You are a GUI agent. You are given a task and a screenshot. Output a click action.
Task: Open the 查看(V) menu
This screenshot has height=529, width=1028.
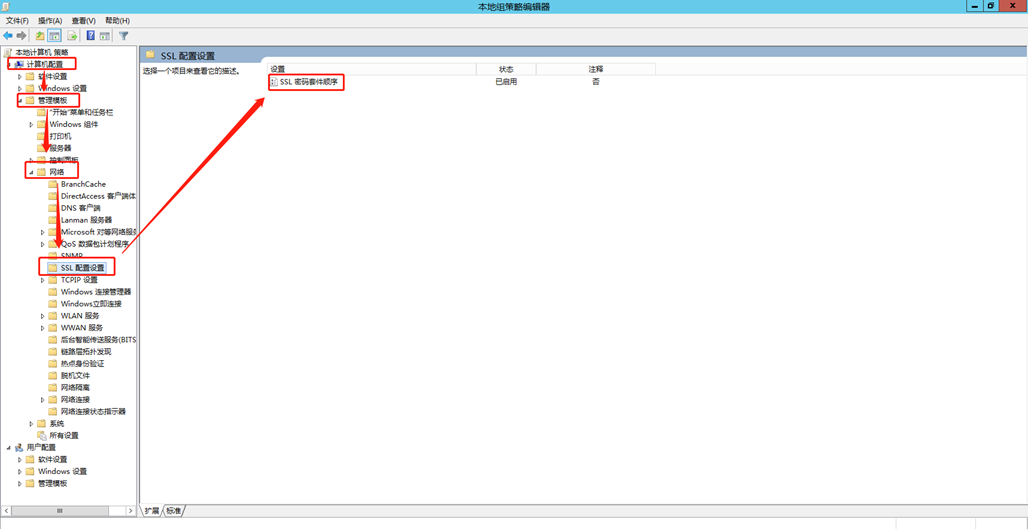[83, 20]
